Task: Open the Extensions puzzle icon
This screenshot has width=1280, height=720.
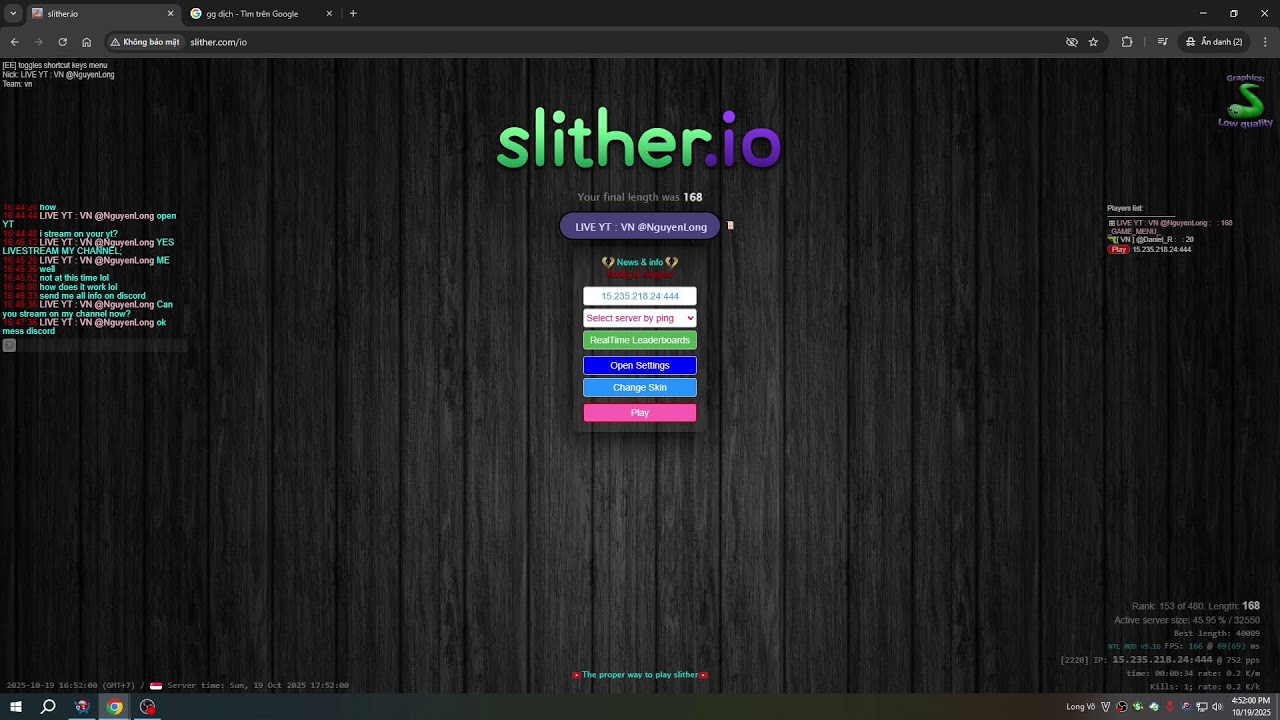Action: tap(1127, 42)
